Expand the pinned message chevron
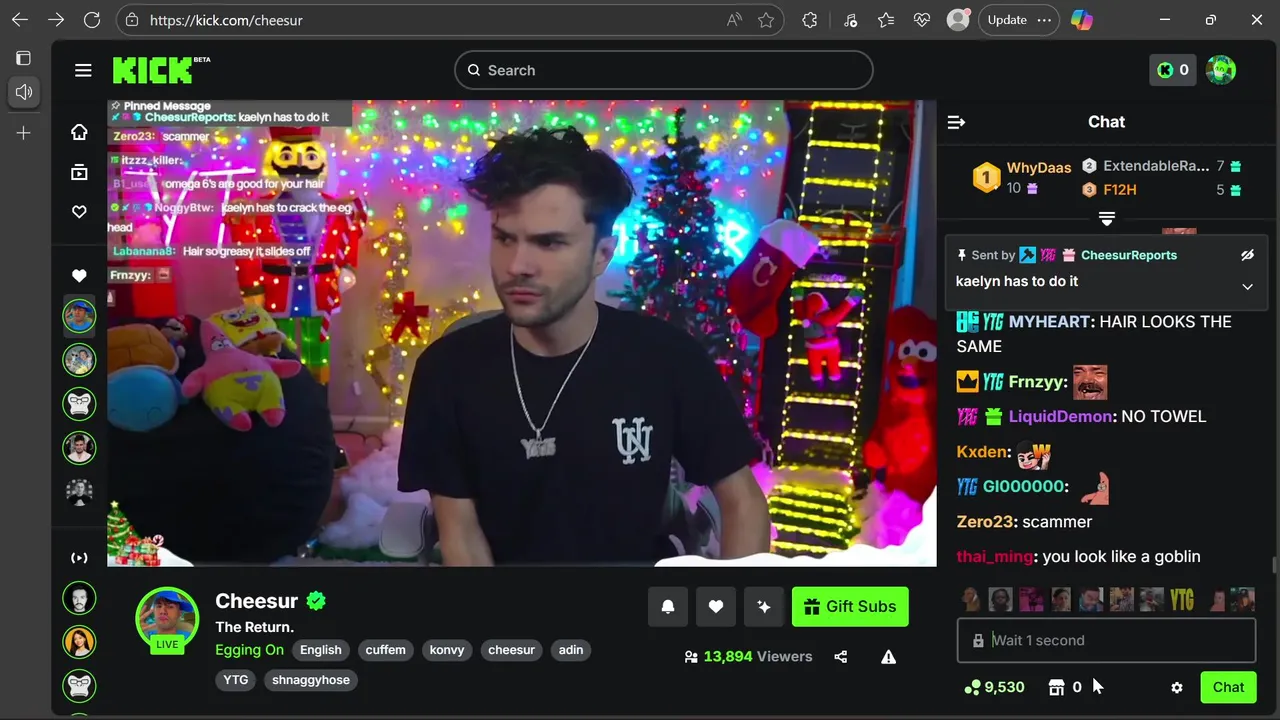This screenshot has width=1280, height=720. pyautogui.click(x=1247, y=287)
